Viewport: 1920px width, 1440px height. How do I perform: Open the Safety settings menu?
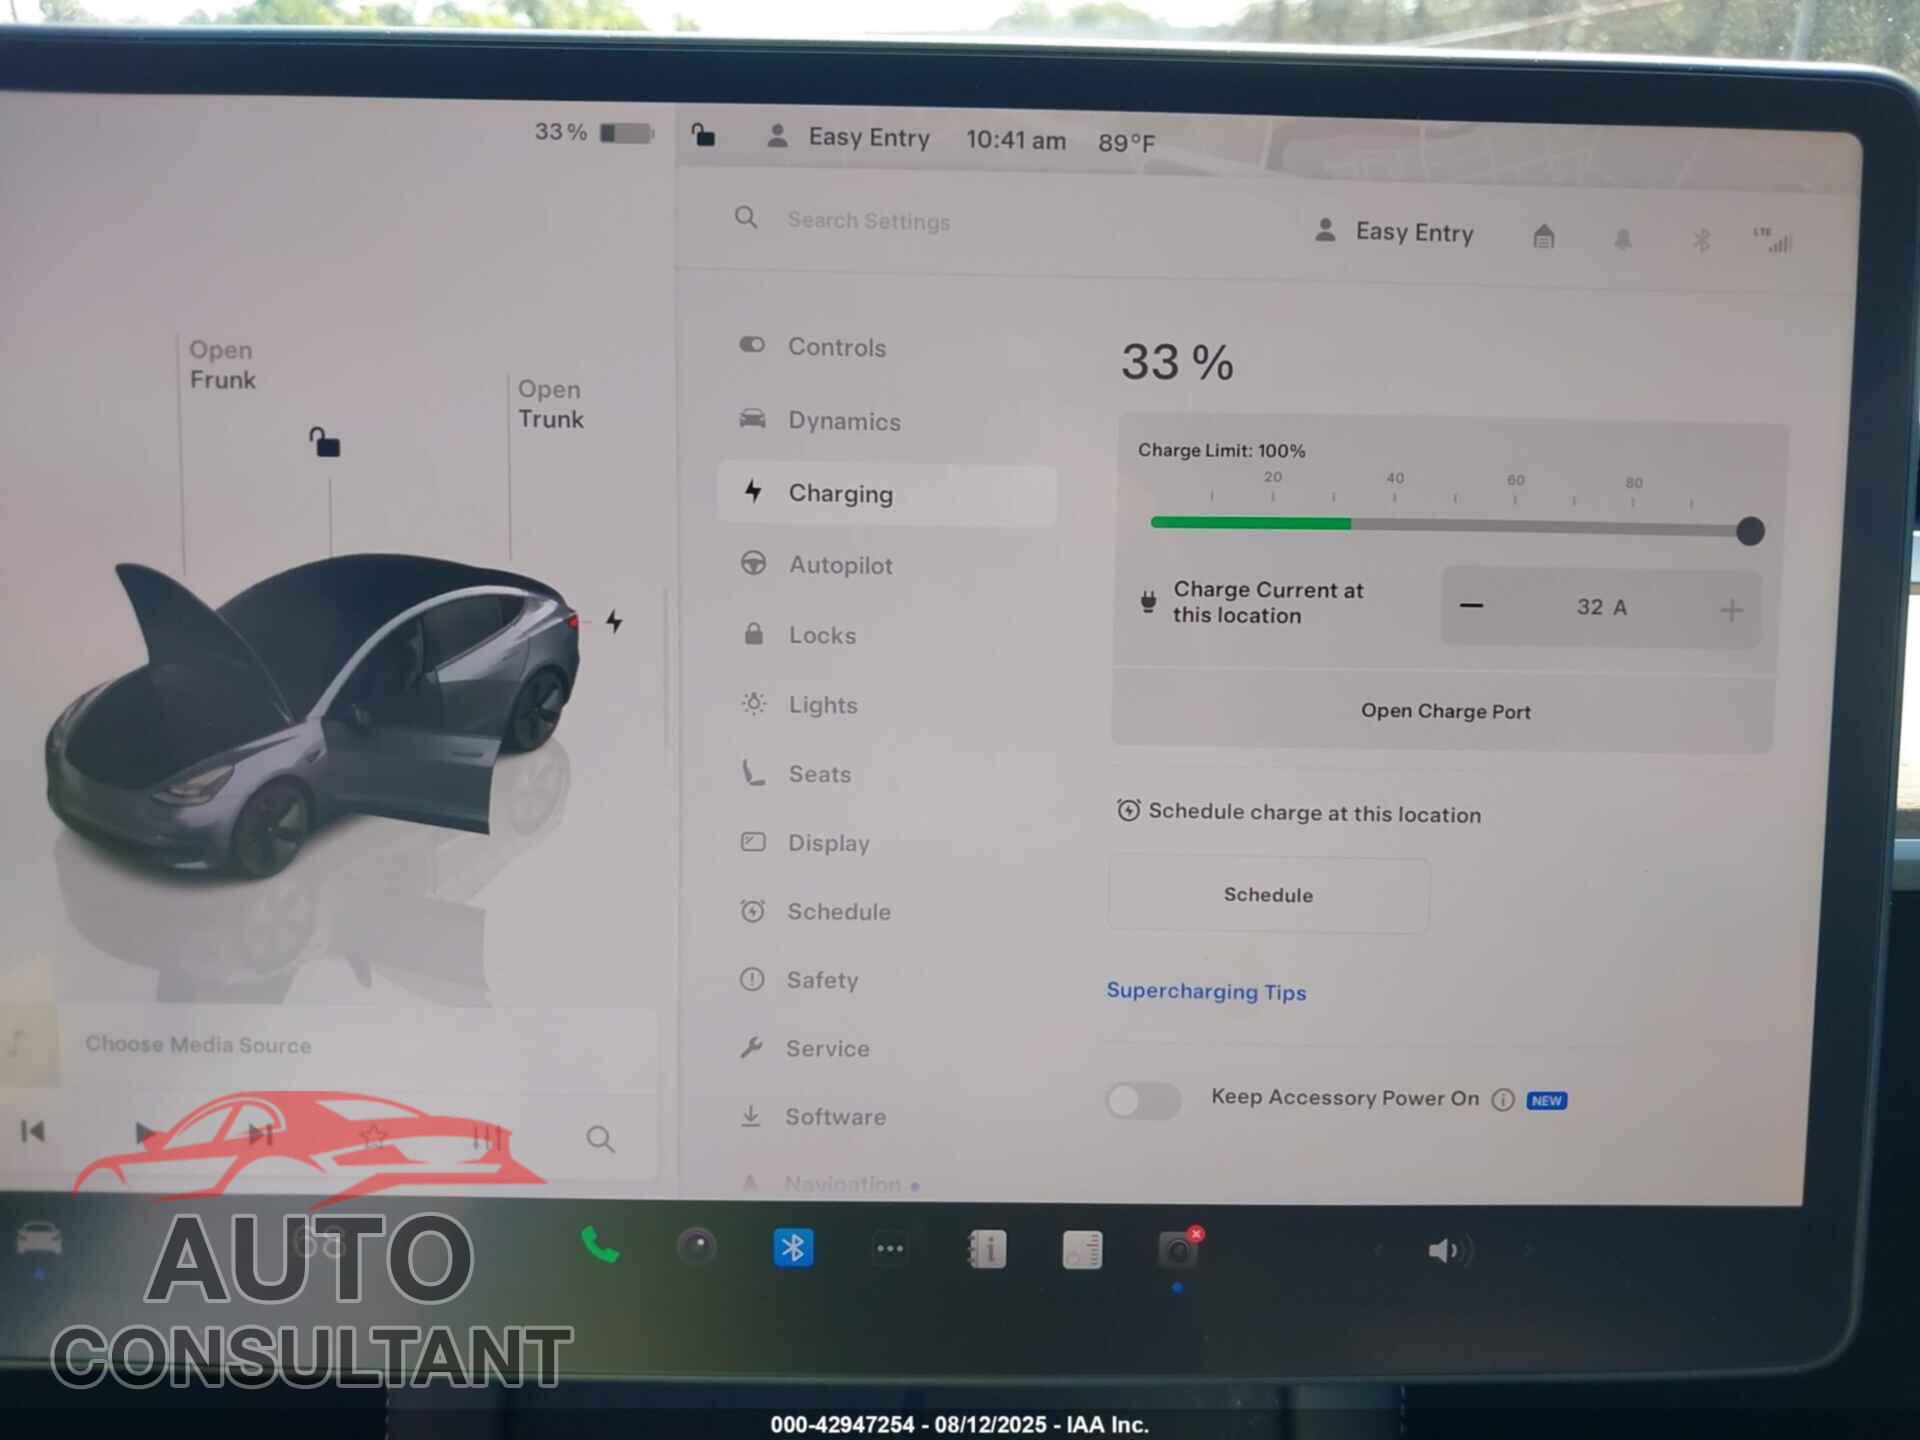coord(798,980)
